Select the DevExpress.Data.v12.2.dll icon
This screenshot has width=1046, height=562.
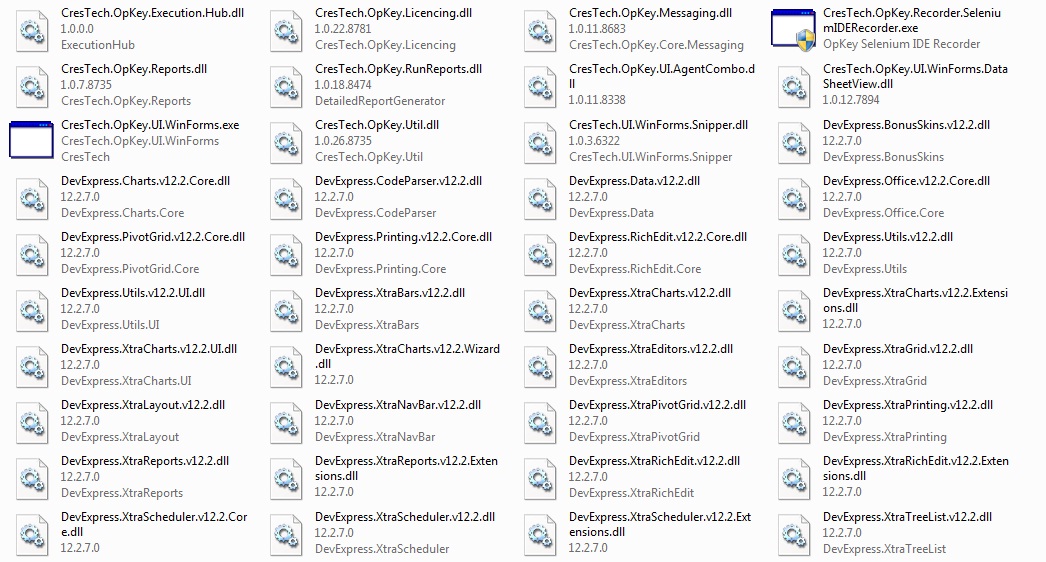(540, 199)
